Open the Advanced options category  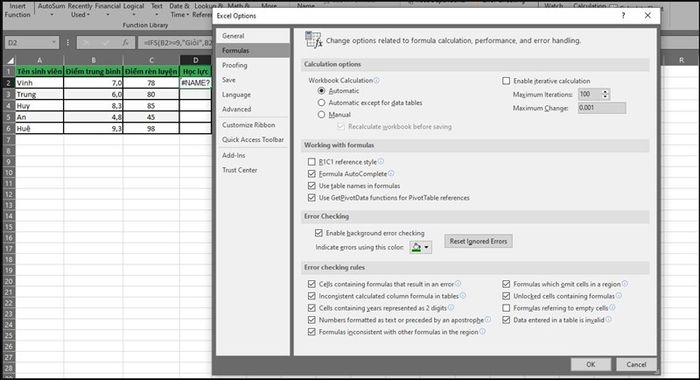[x=237, y=109]
